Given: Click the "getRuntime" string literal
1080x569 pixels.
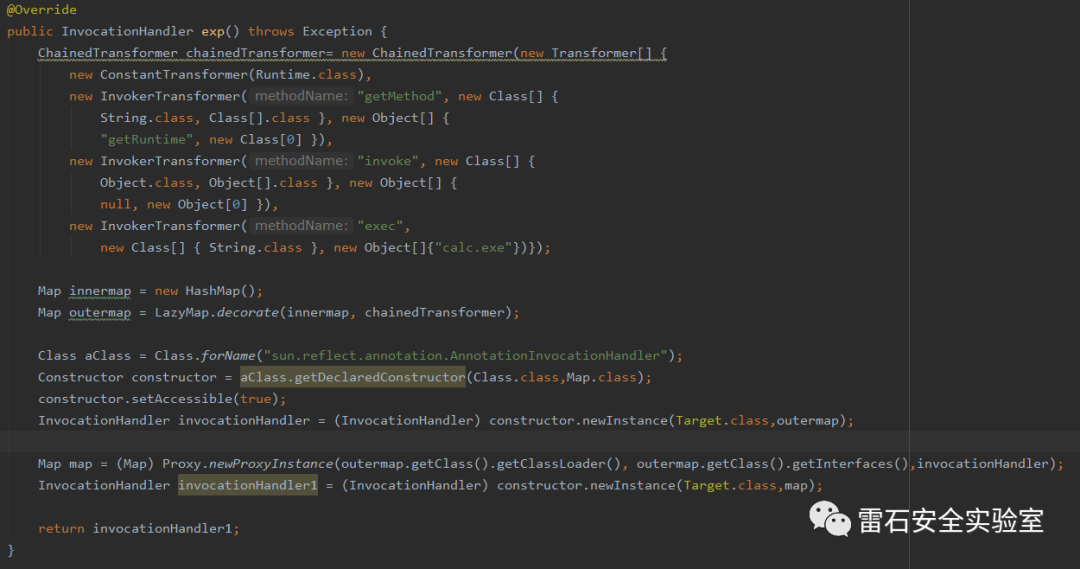Looking at the screenshot, I should pos(147,140).
